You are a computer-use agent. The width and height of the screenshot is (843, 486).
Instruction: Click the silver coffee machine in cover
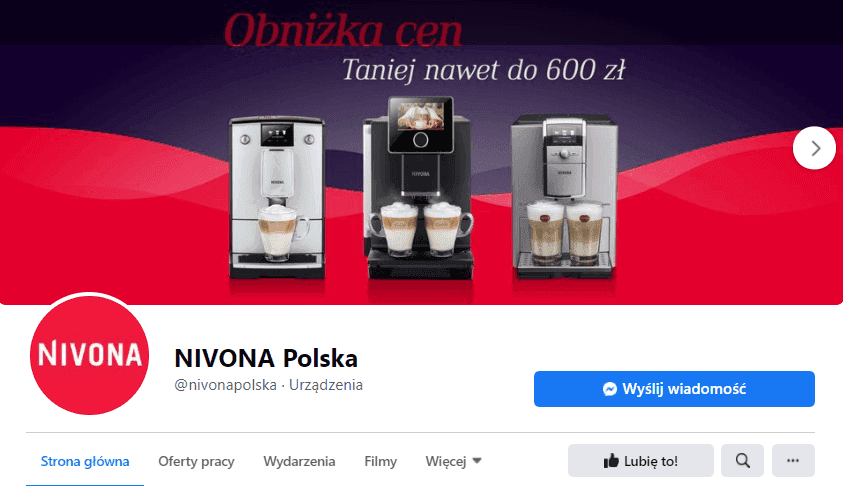pos(564,196)
